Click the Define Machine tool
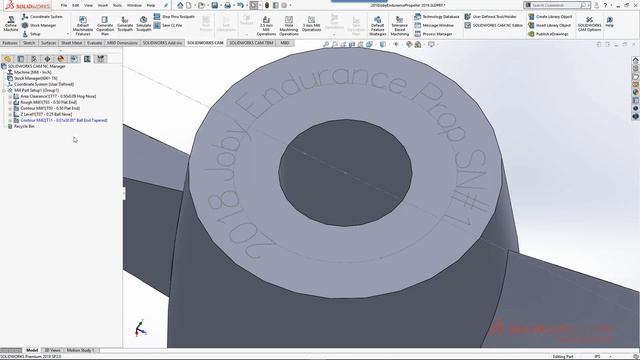Viewport: 640px width, 360px height. tap(11, 24)
